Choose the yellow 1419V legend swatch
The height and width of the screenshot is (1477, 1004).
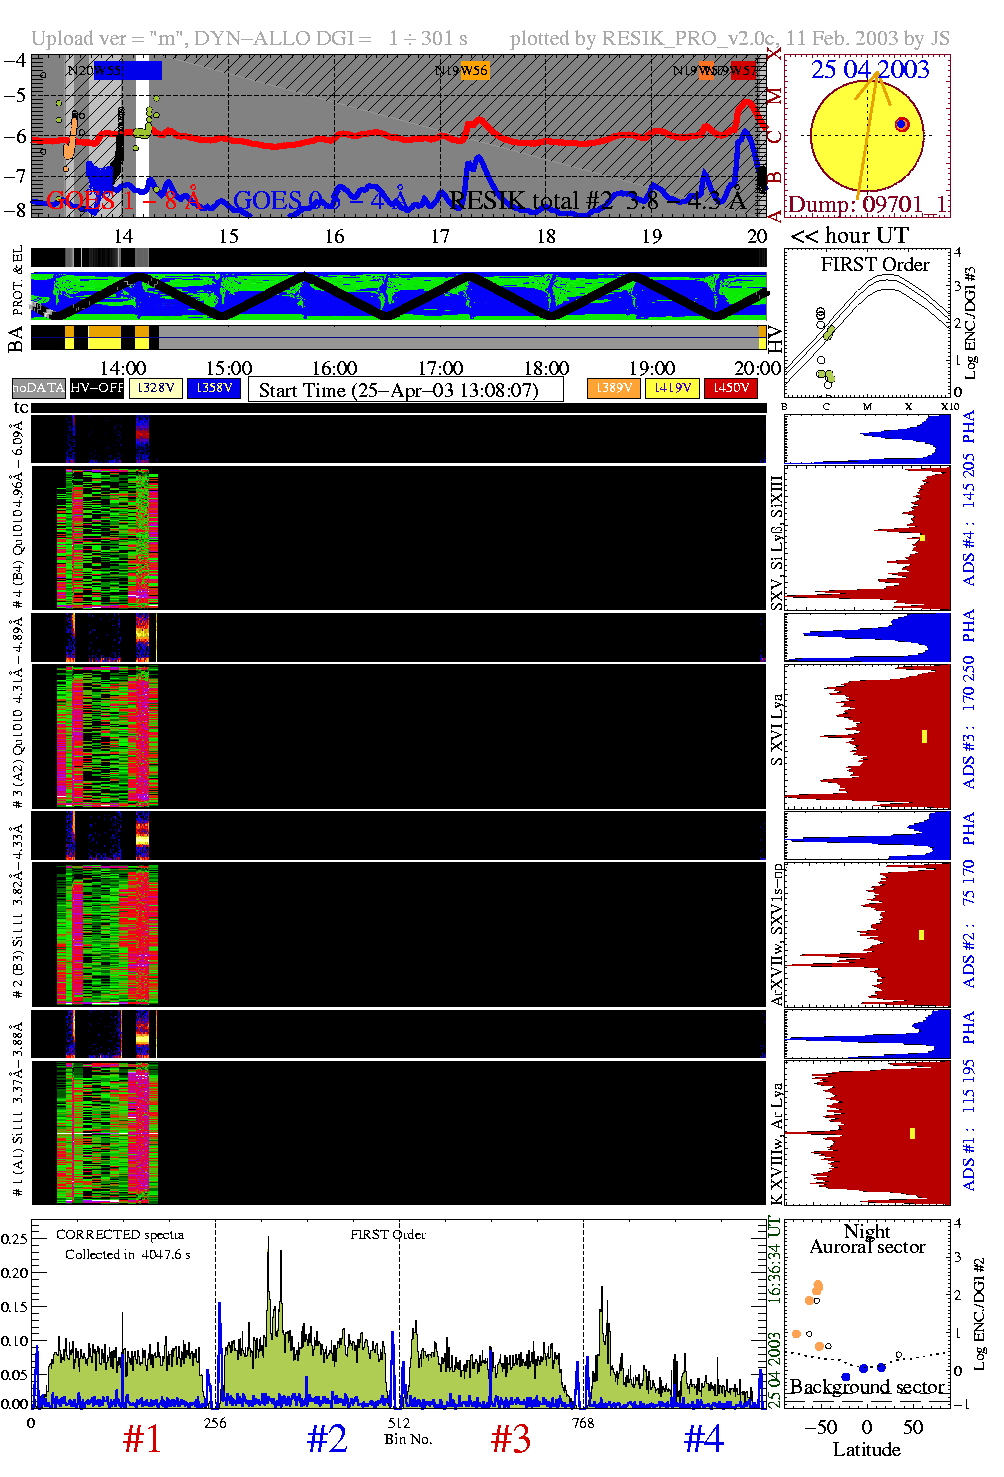672,388
